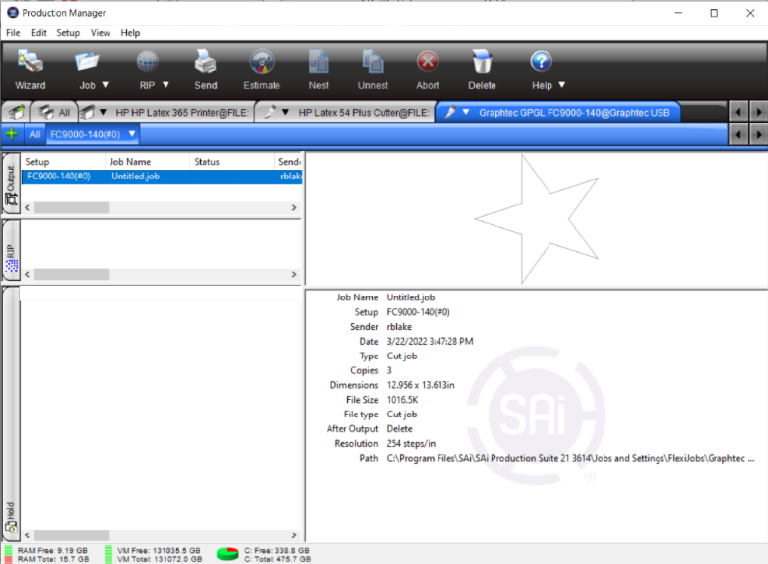This screenshot has height=564, width=768.
Task: Click the Status column header
Action: [230, 161]
